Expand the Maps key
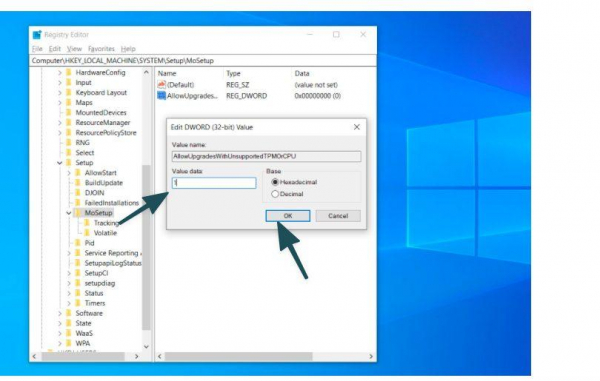Screen dimensions: 600x381 point(60,103)
